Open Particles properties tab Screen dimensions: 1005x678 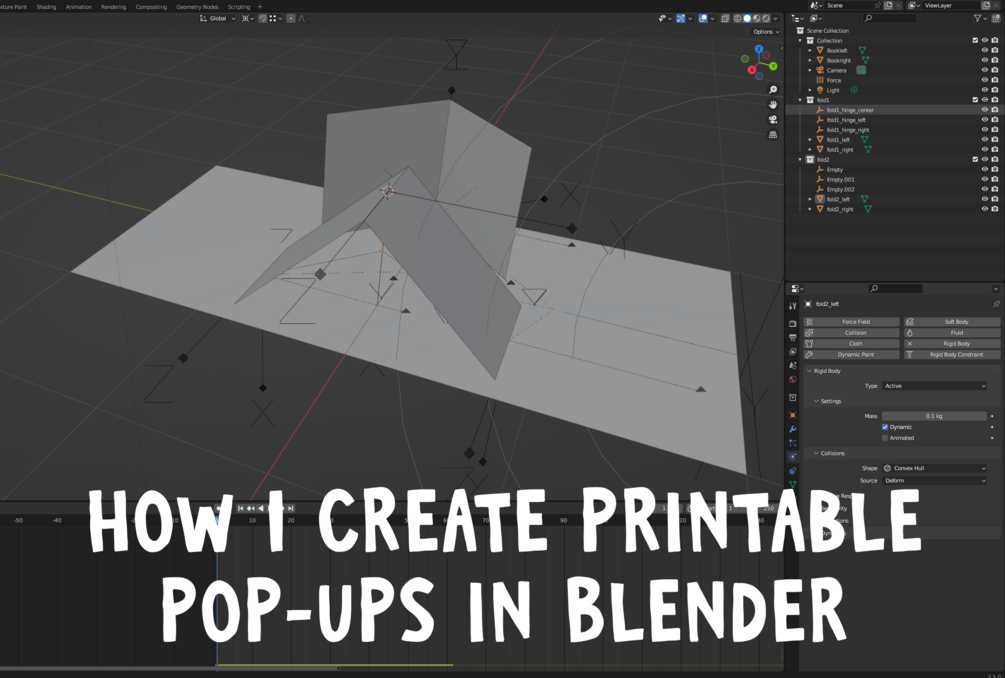click(793, 443)
